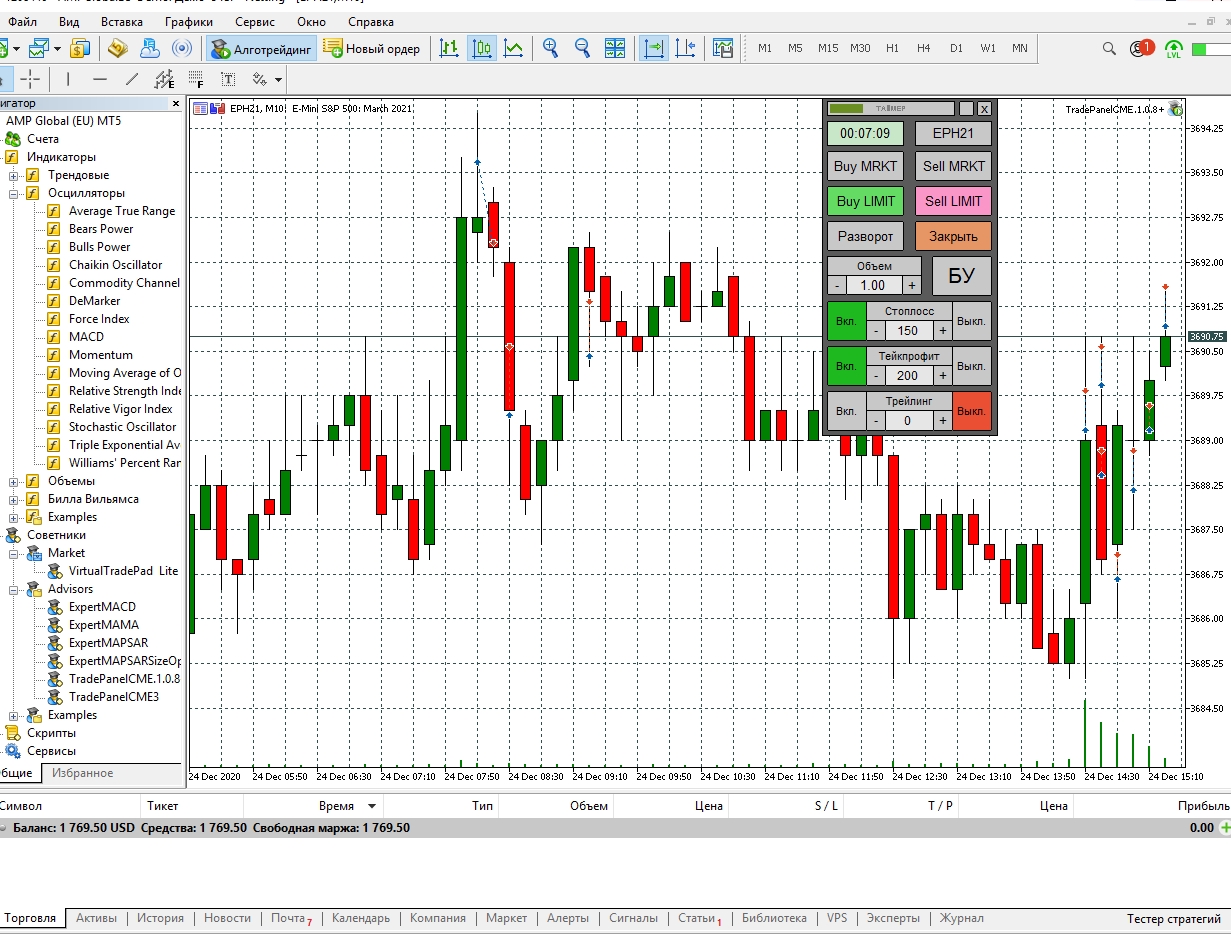Click the signals broadcast icon in toolbar
1231x935 pixels.
182,48
